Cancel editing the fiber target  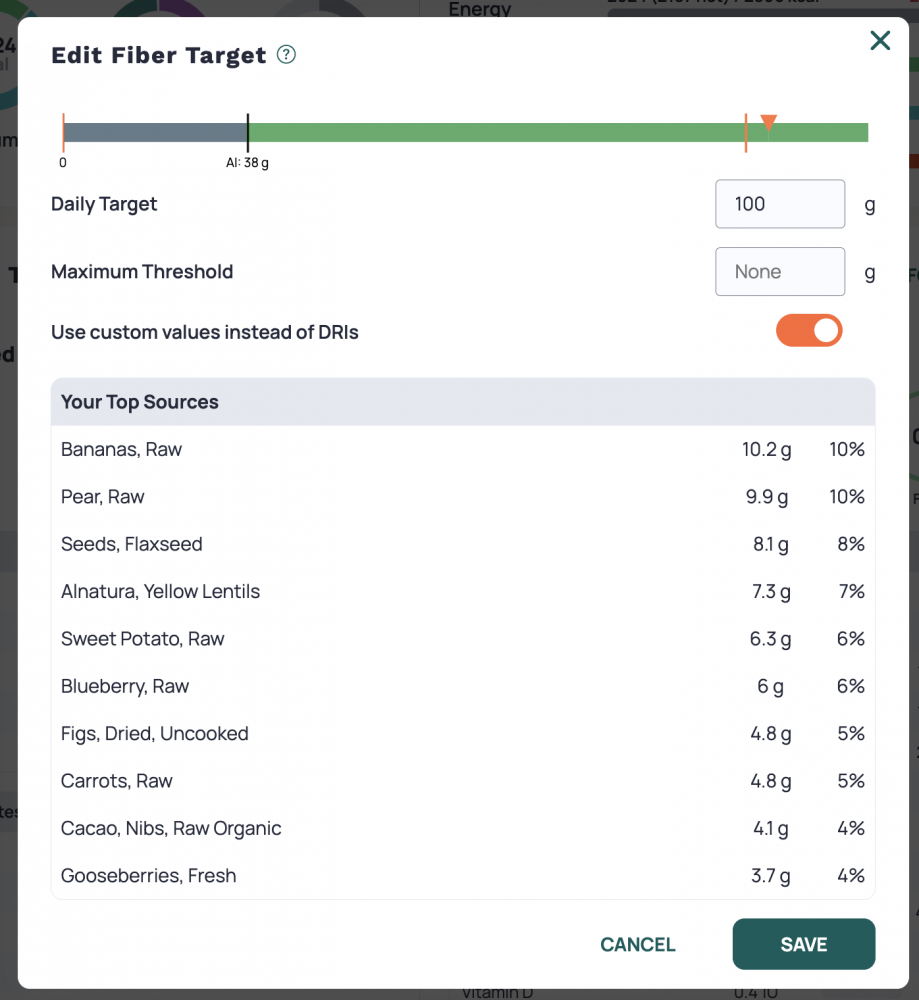(638, 945)
